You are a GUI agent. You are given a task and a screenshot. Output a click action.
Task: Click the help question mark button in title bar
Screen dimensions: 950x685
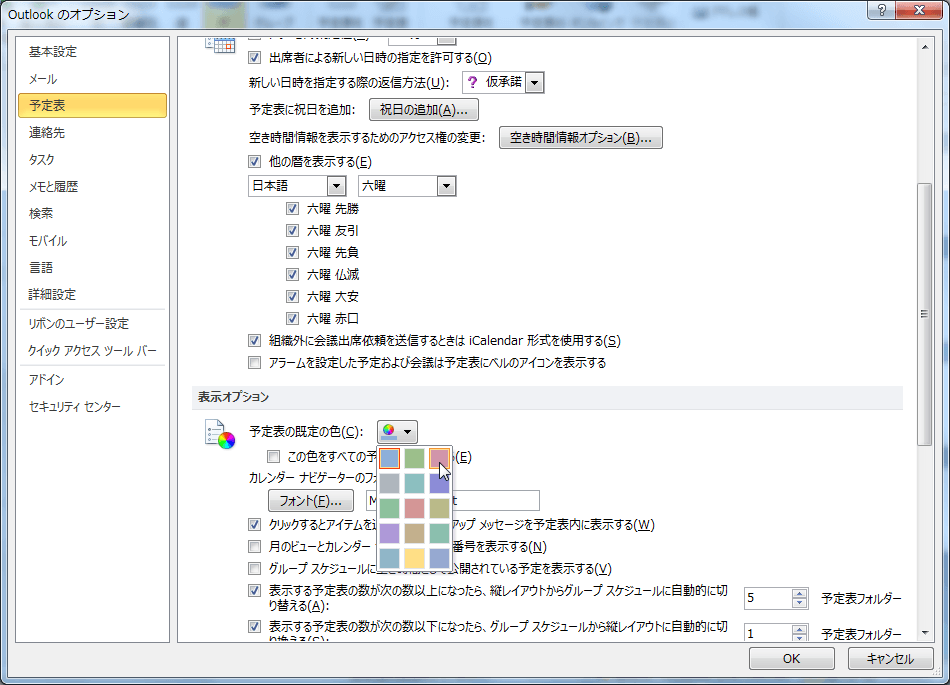(882, 10)
